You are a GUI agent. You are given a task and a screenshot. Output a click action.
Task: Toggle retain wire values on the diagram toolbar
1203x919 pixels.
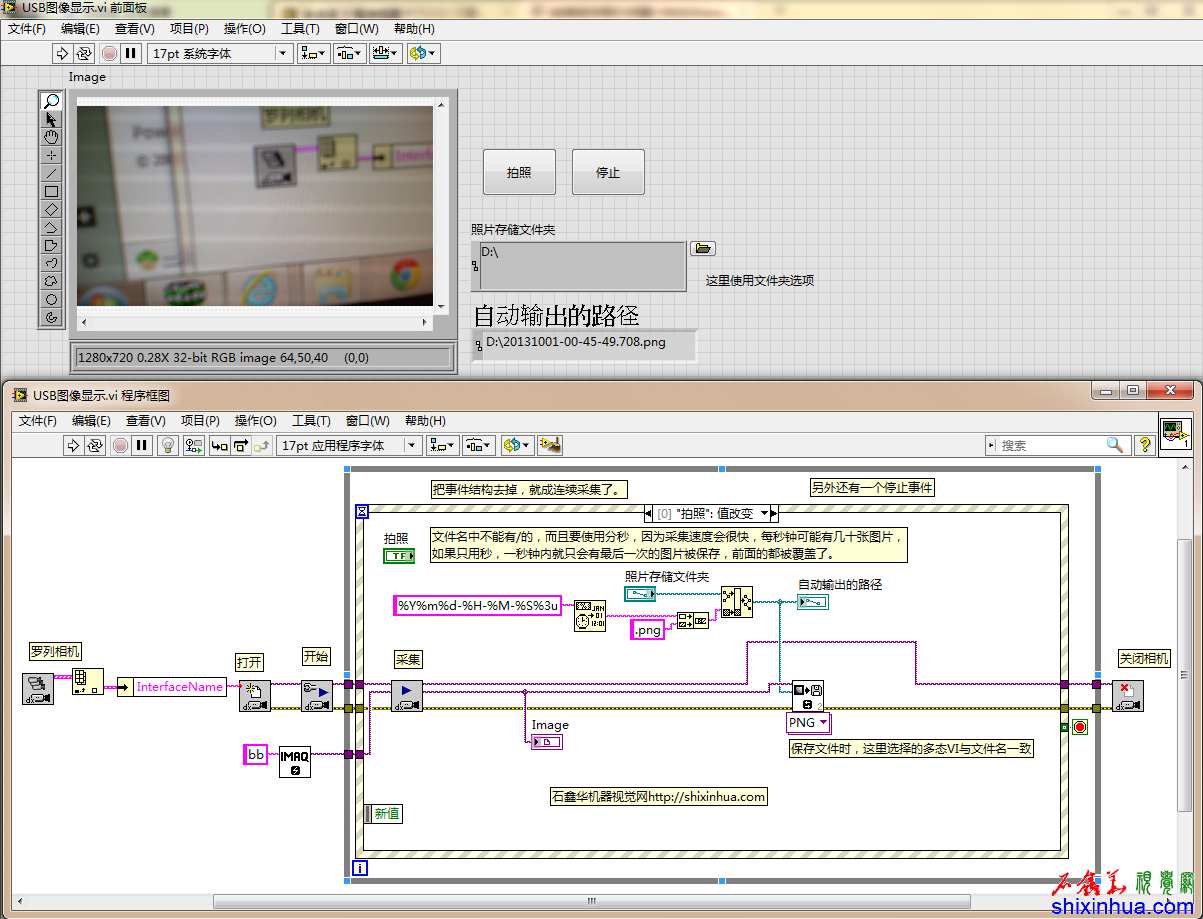(193, 445)
